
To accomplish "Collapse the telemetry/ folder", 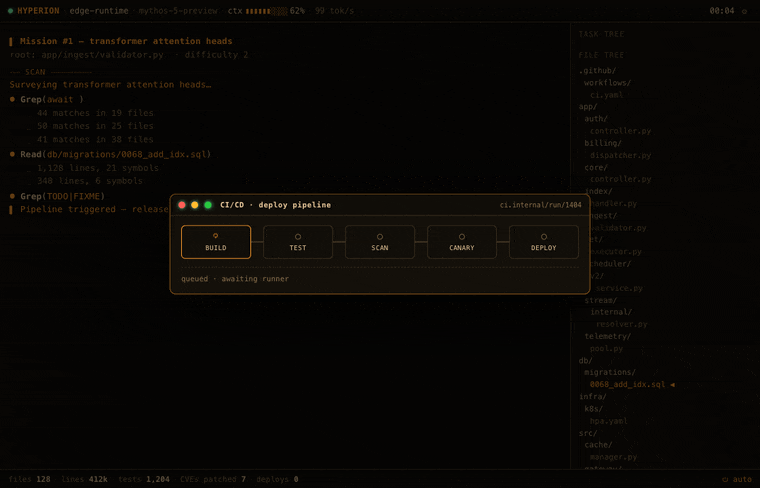I will 607,336.
